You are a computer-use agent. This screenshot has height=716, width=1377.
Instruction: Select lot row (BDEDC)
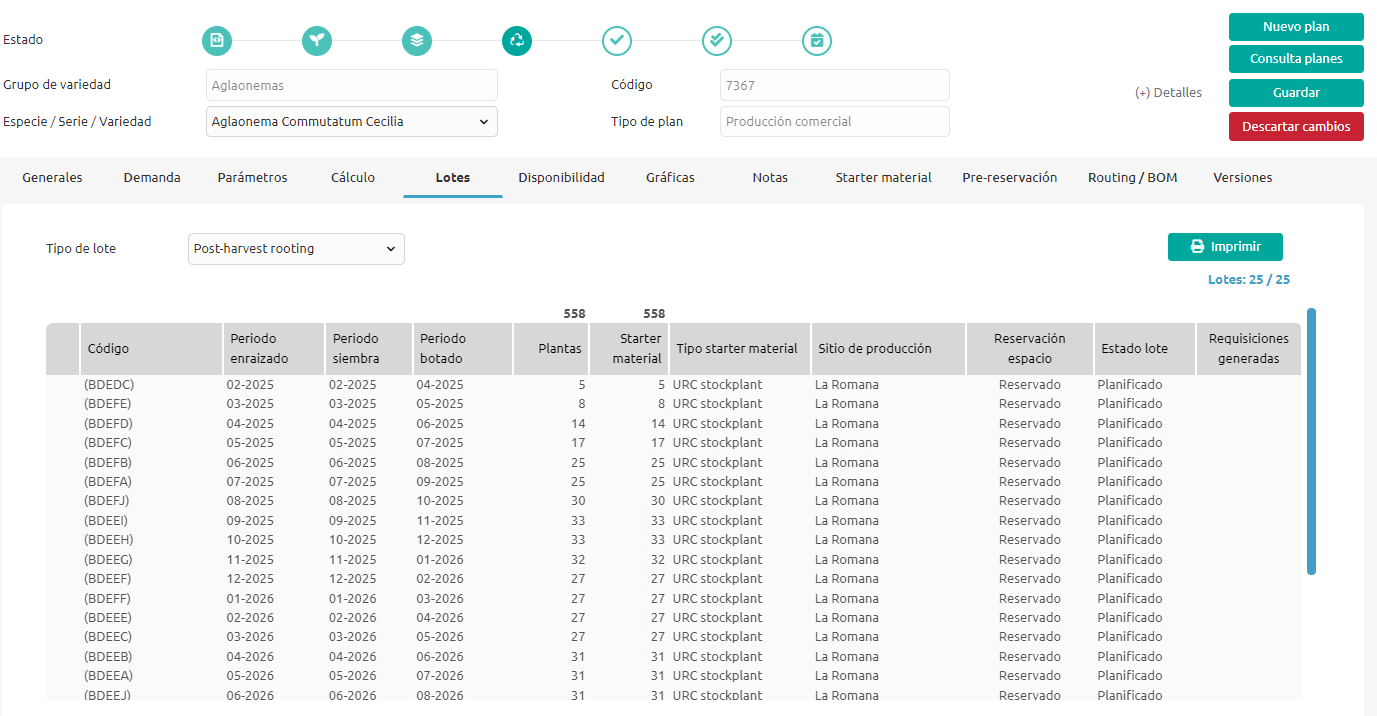(674, 385)
